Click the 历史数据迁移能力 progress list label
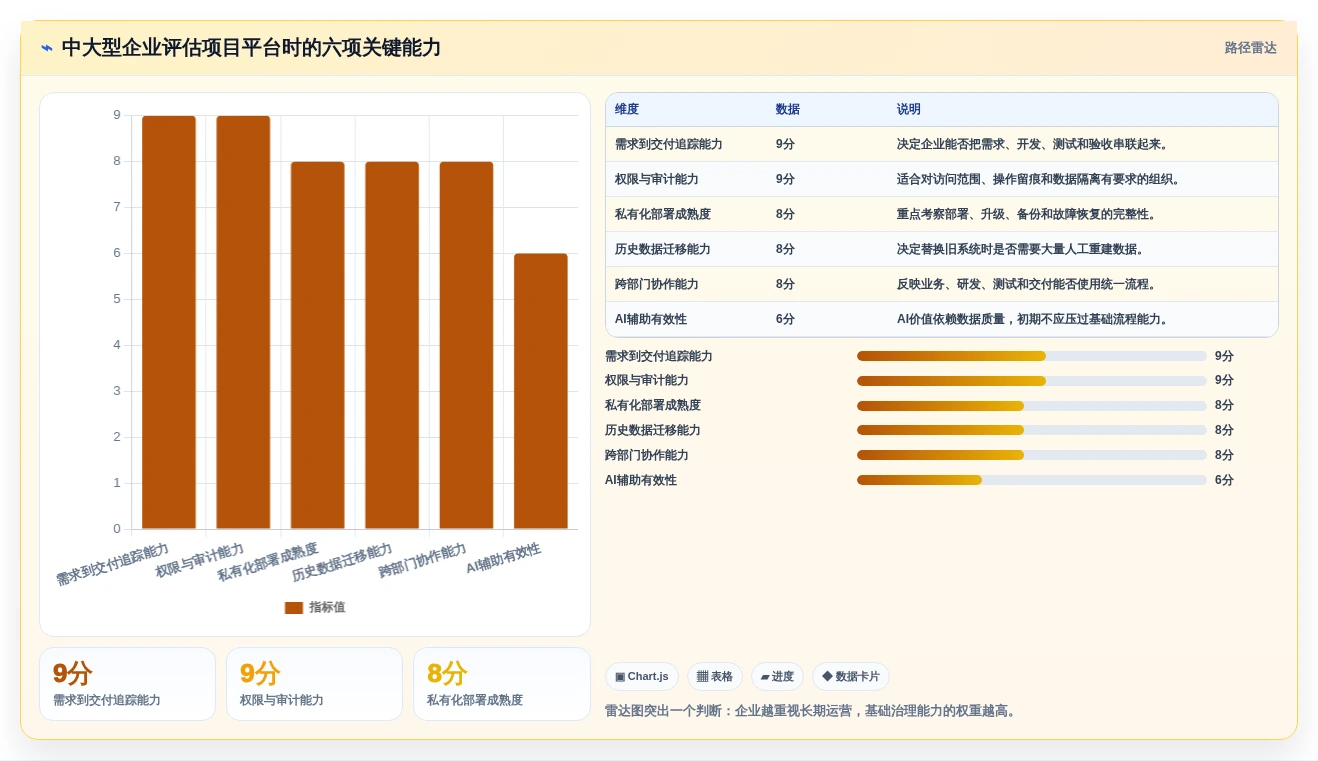The image size is (1318, 761). point(653,430)
